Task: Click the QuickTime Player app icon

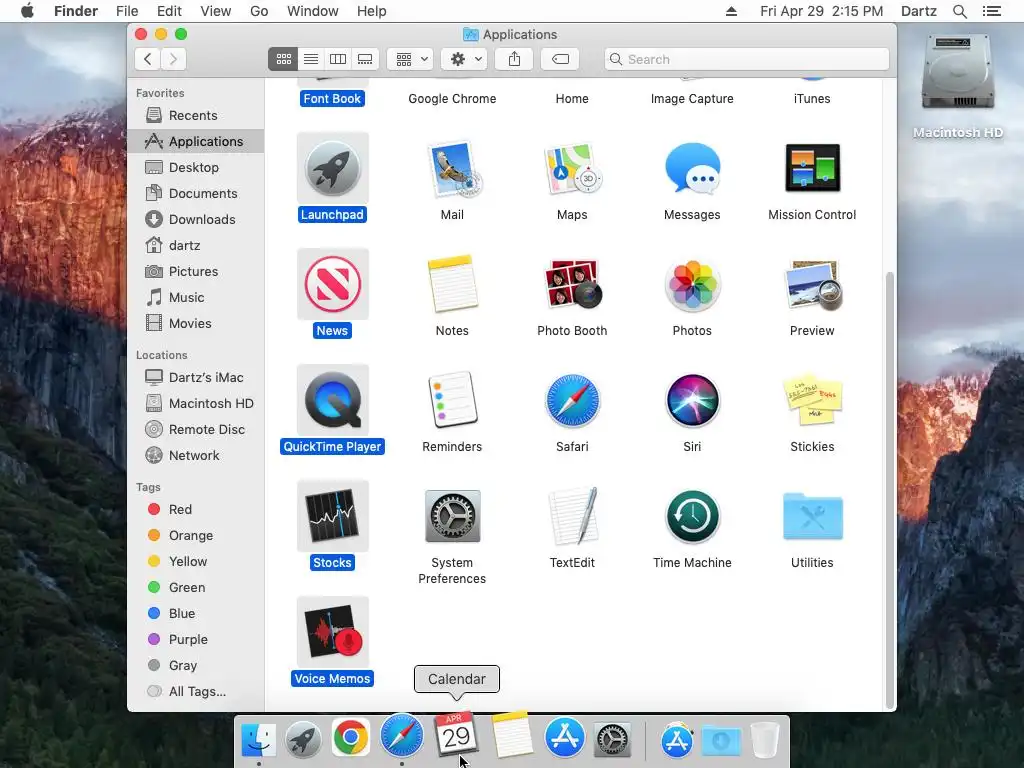Action: 332,400
